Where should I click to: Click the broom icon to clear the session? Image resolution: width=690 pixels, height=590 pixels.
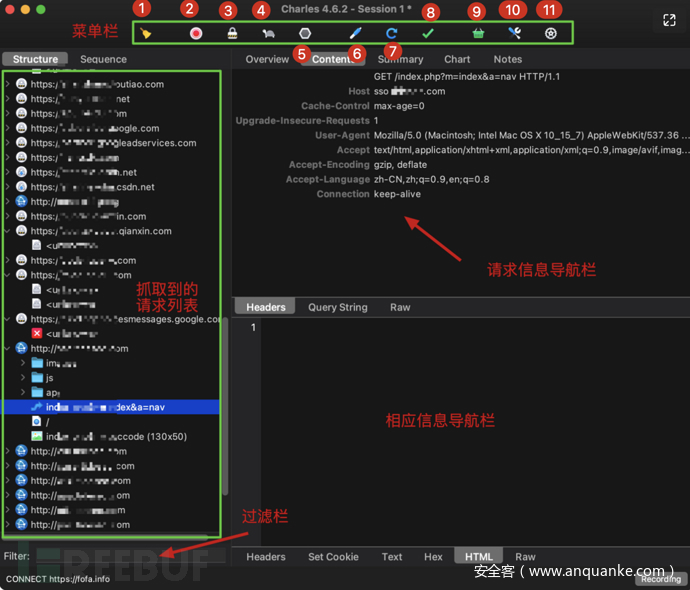click(x=146, y=33)
